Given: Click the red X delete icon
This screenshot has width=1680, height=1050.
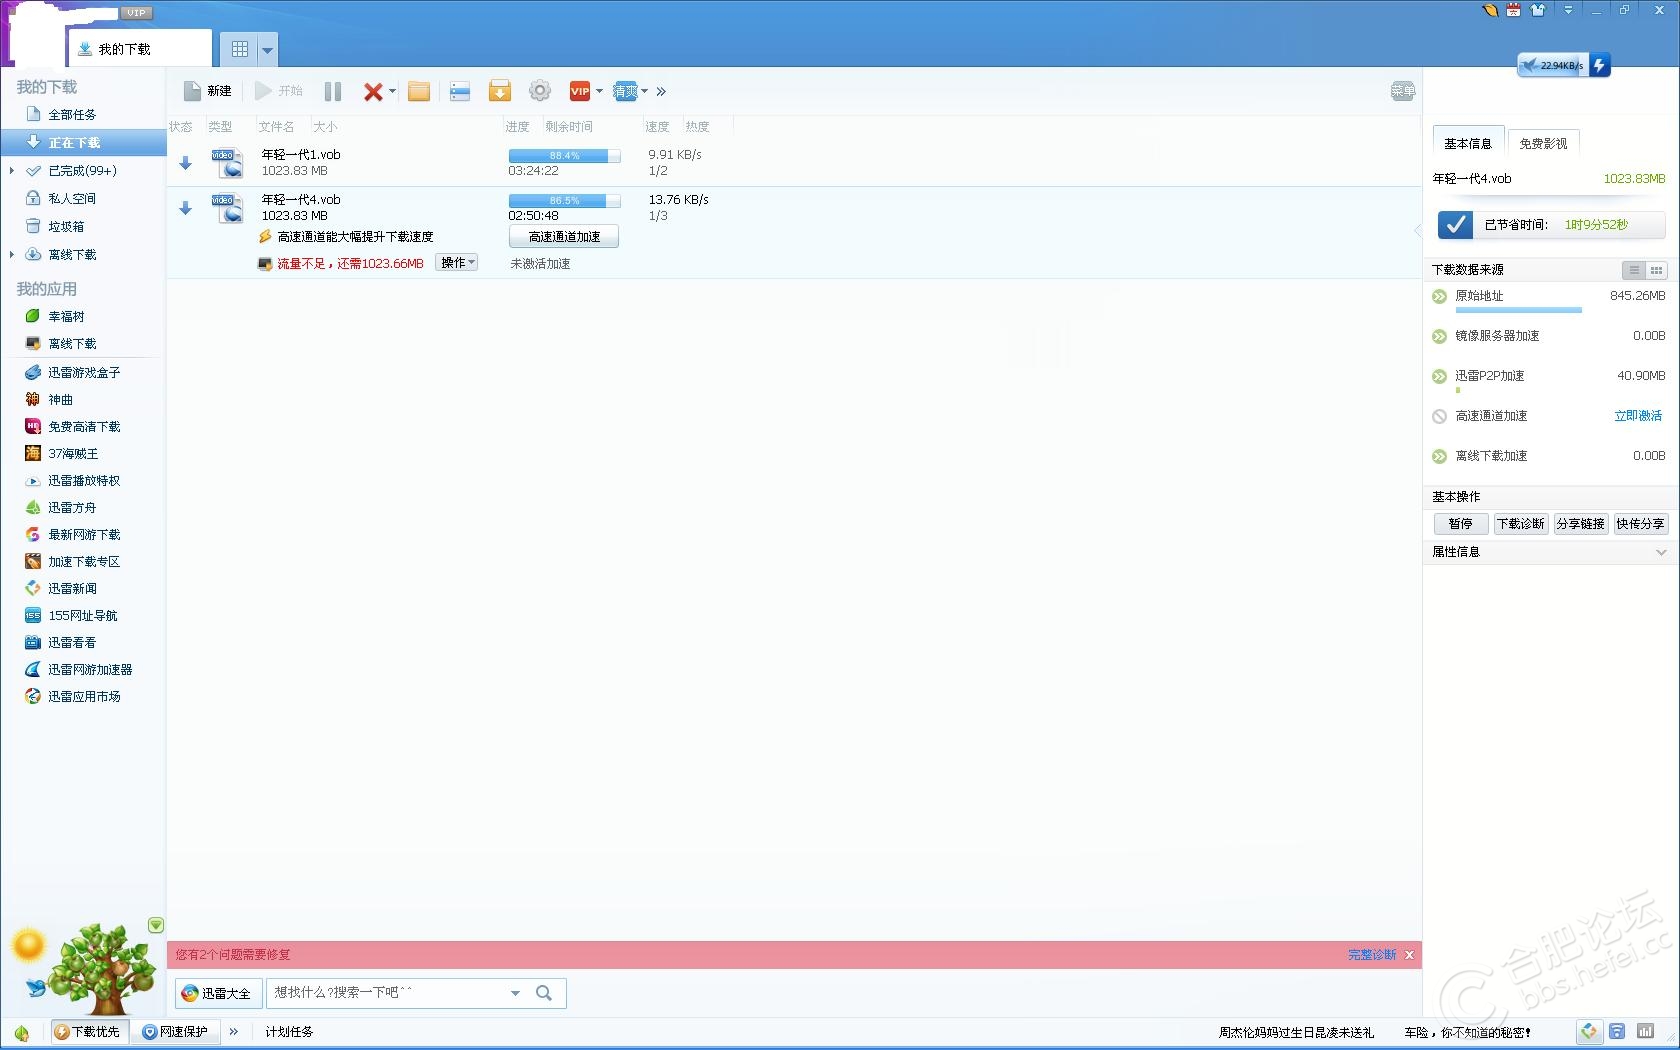Looking at the screenshot, I should [x=372, y=91].
